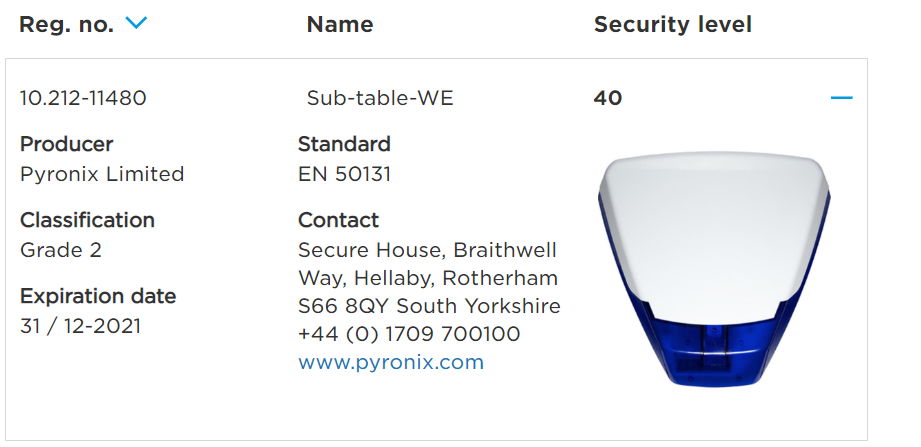
Task: Click the classification value Grade 2
Action: coord(61,250)
